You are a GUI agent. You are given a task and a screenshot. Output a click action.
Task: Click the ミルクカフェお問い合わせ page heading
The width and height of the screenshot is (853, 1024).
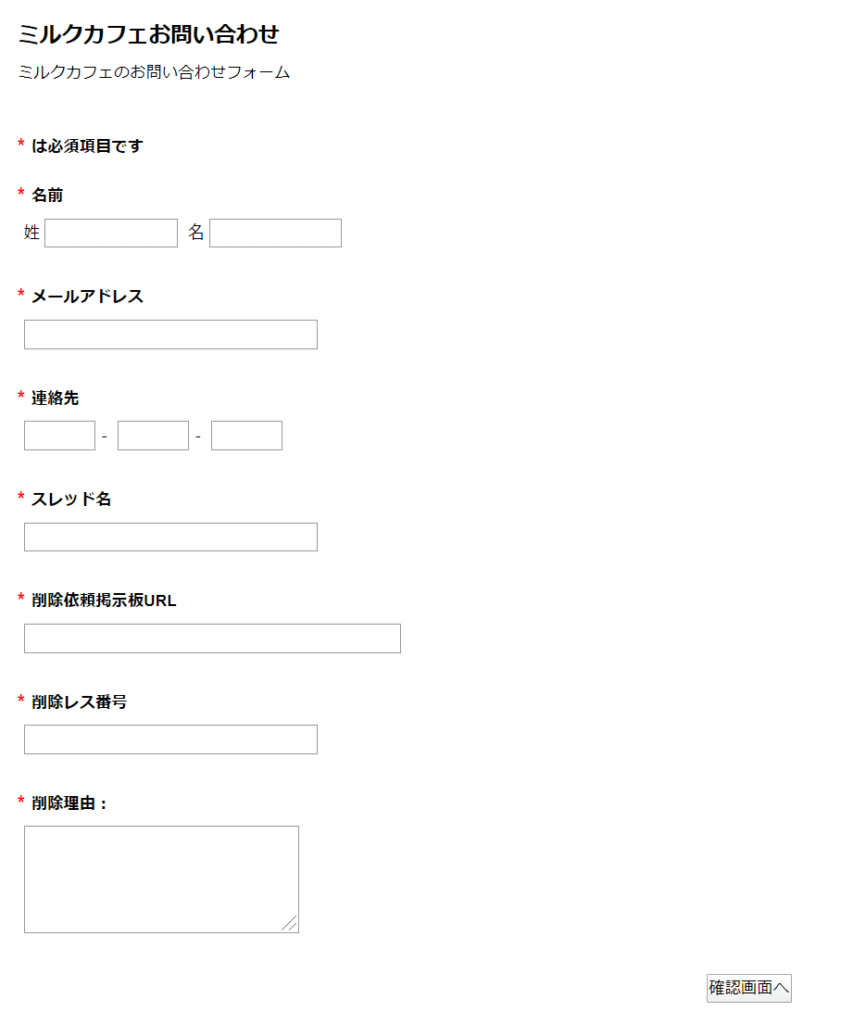(x=148, y=35)
